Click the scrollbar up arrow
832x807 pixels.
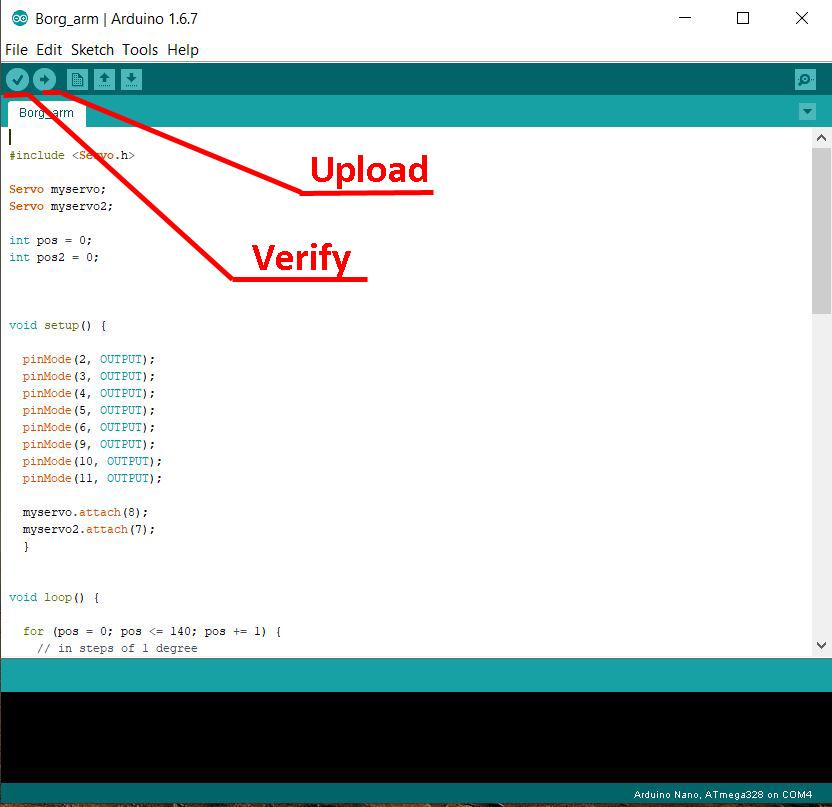pos(821,138)
